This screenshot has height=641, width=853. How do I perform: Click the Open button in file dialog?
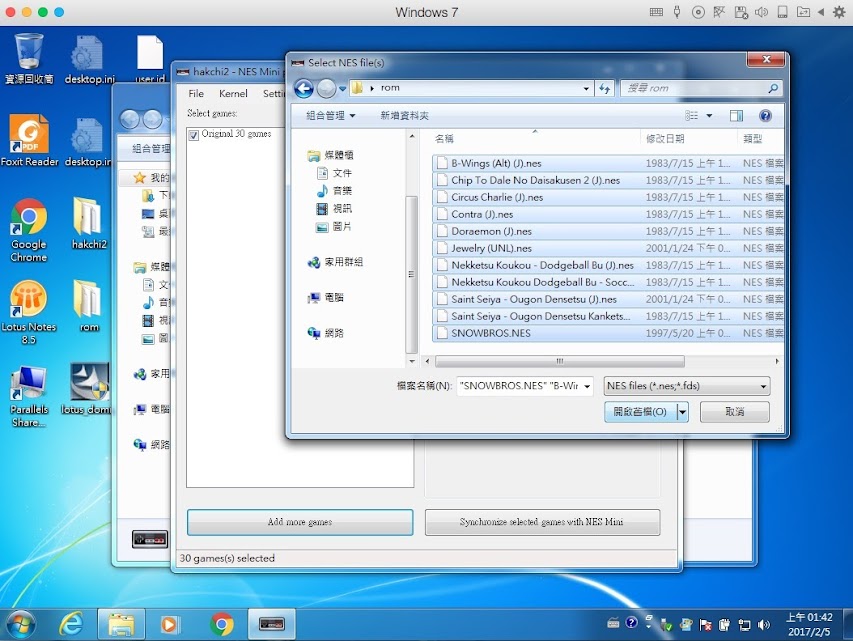[x=640, y=412]
